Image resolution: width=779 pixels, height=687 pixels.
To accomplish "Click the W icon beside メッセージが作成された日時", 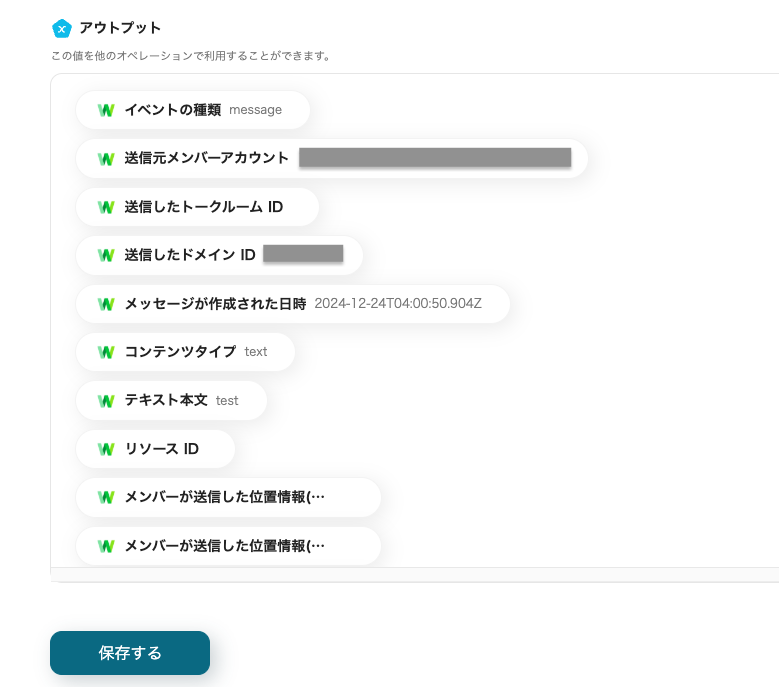I will click(106, 304).
